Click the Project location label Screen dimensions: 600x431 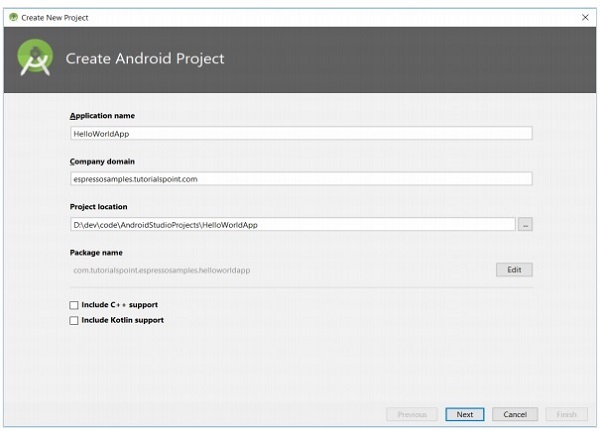[x=98, y=207]
